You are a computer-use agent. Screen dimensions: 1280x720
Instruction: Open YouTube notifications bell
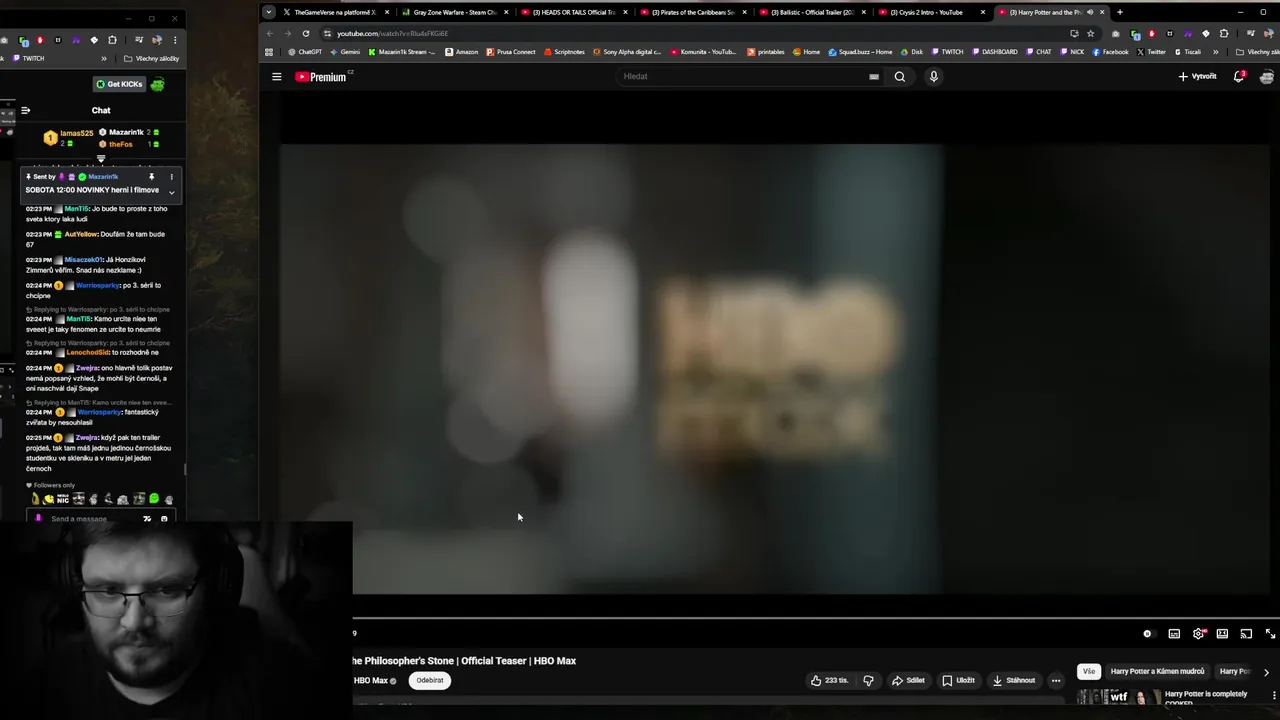click(1239, 76)
